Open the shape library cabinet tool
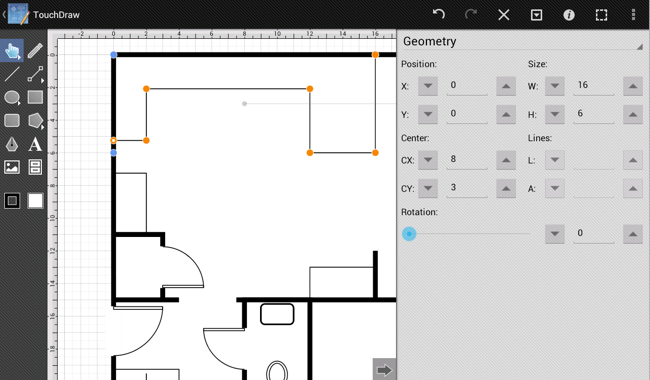The height and width of the screenshot is (380, 650). click(x=35, y=167)
